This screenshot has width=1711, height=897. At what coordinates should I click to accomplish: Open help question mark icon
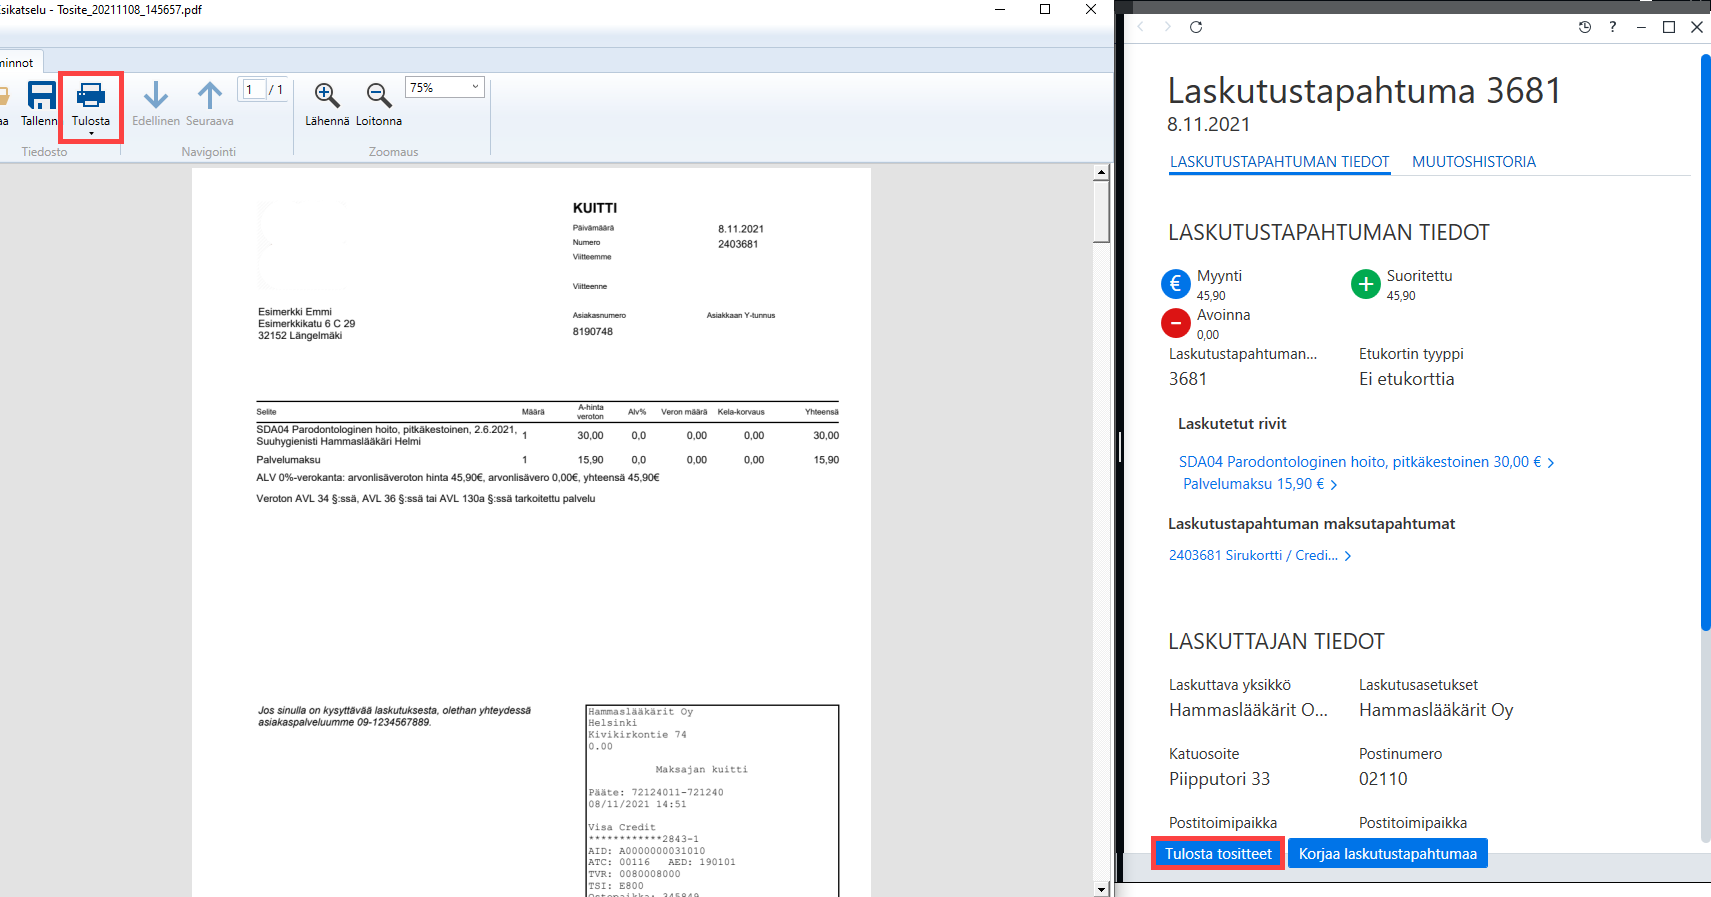[x=1613, y=27]
